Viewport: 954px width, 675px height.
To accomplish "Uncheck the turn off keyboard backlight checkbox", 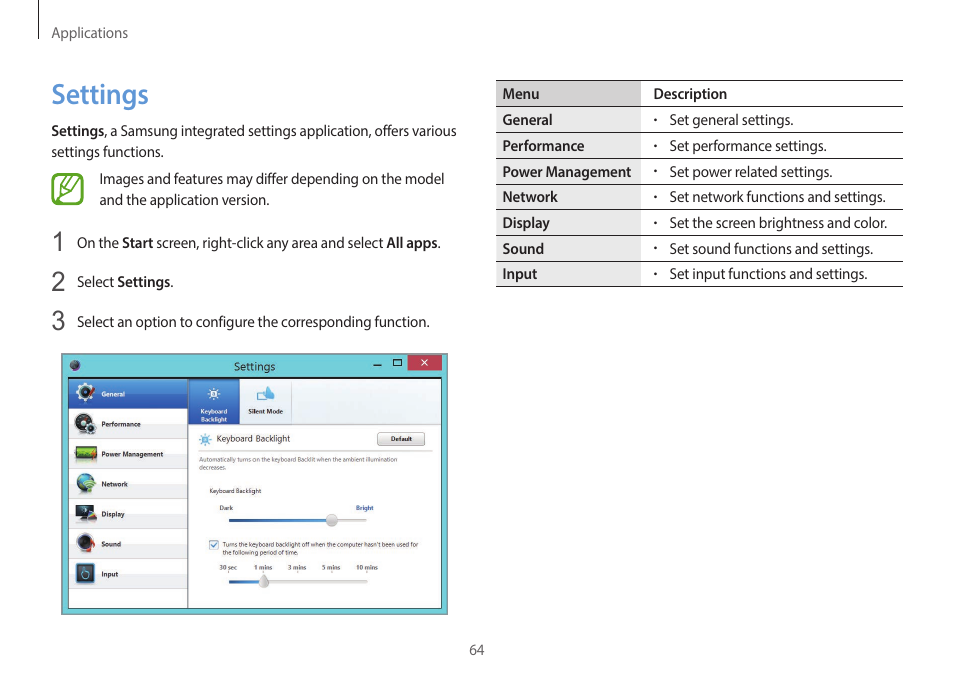I will coord(214,545).
